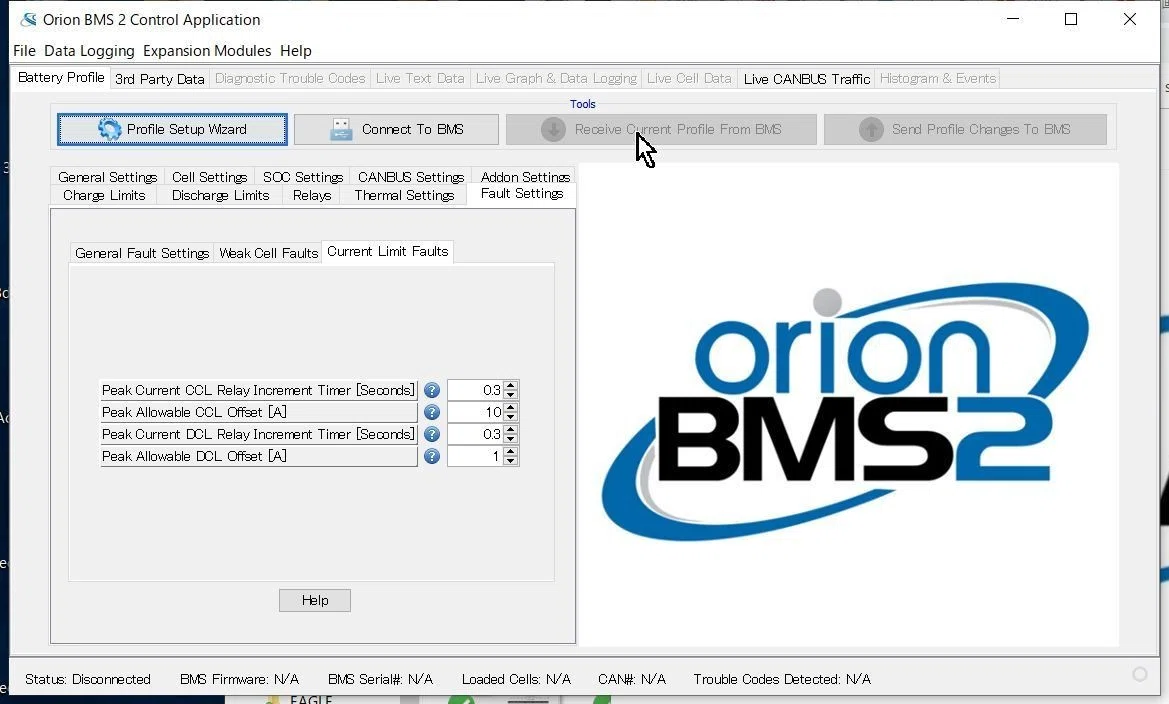Click the Peak Allowable CCL Offset field
The height and width of the screenshot is (704, 1169).
pos(476,412)
